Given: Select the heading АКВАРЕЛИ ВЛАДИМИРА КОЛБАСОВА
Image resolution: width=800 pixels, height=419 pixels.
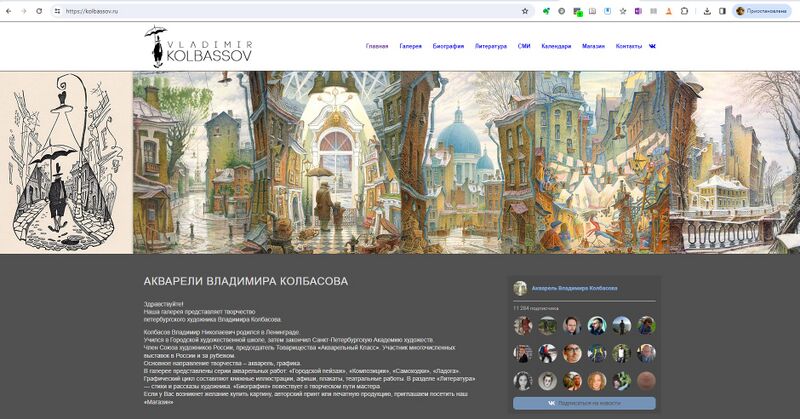Looking at the screenshot, I should coord(245,281).
